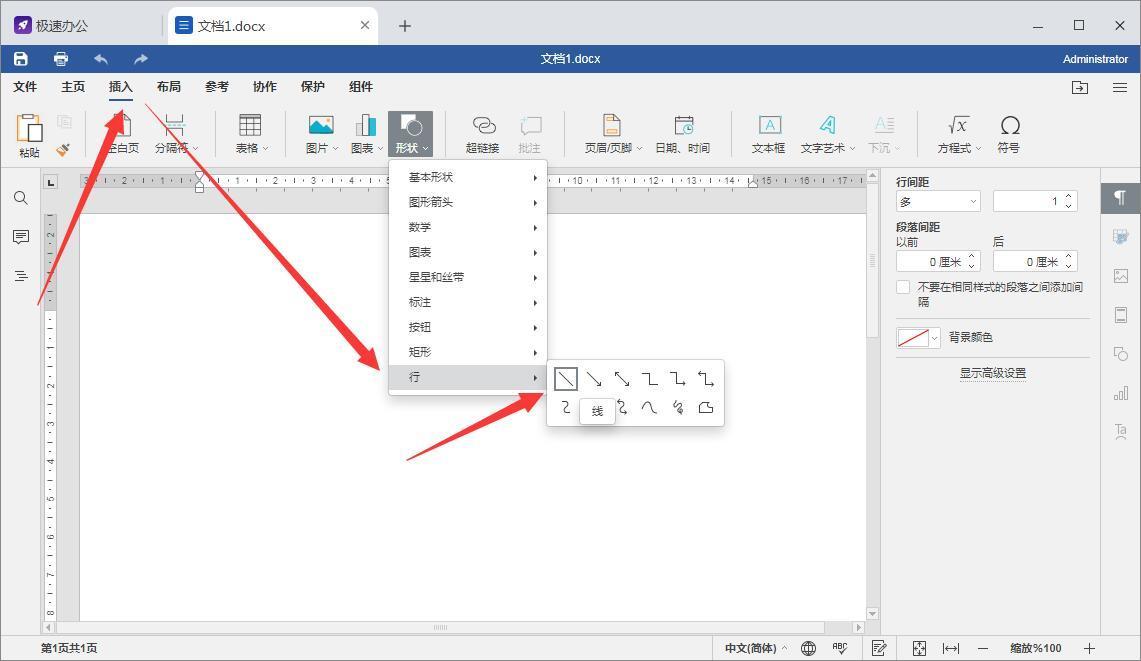The height and width of the screenshot is (661, 1141).
Task: Enable no spacing between same-style paragraphs checkbox
Action: [904, 288]
